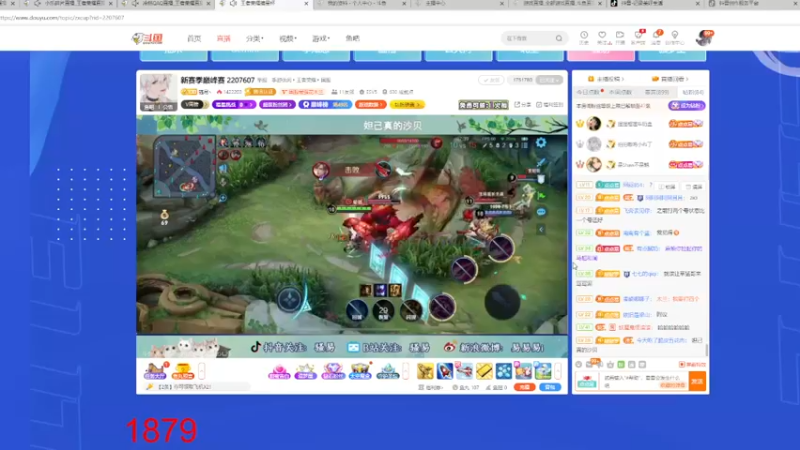
Task: Click the orange send button
Action: click(x=697, y=381)
